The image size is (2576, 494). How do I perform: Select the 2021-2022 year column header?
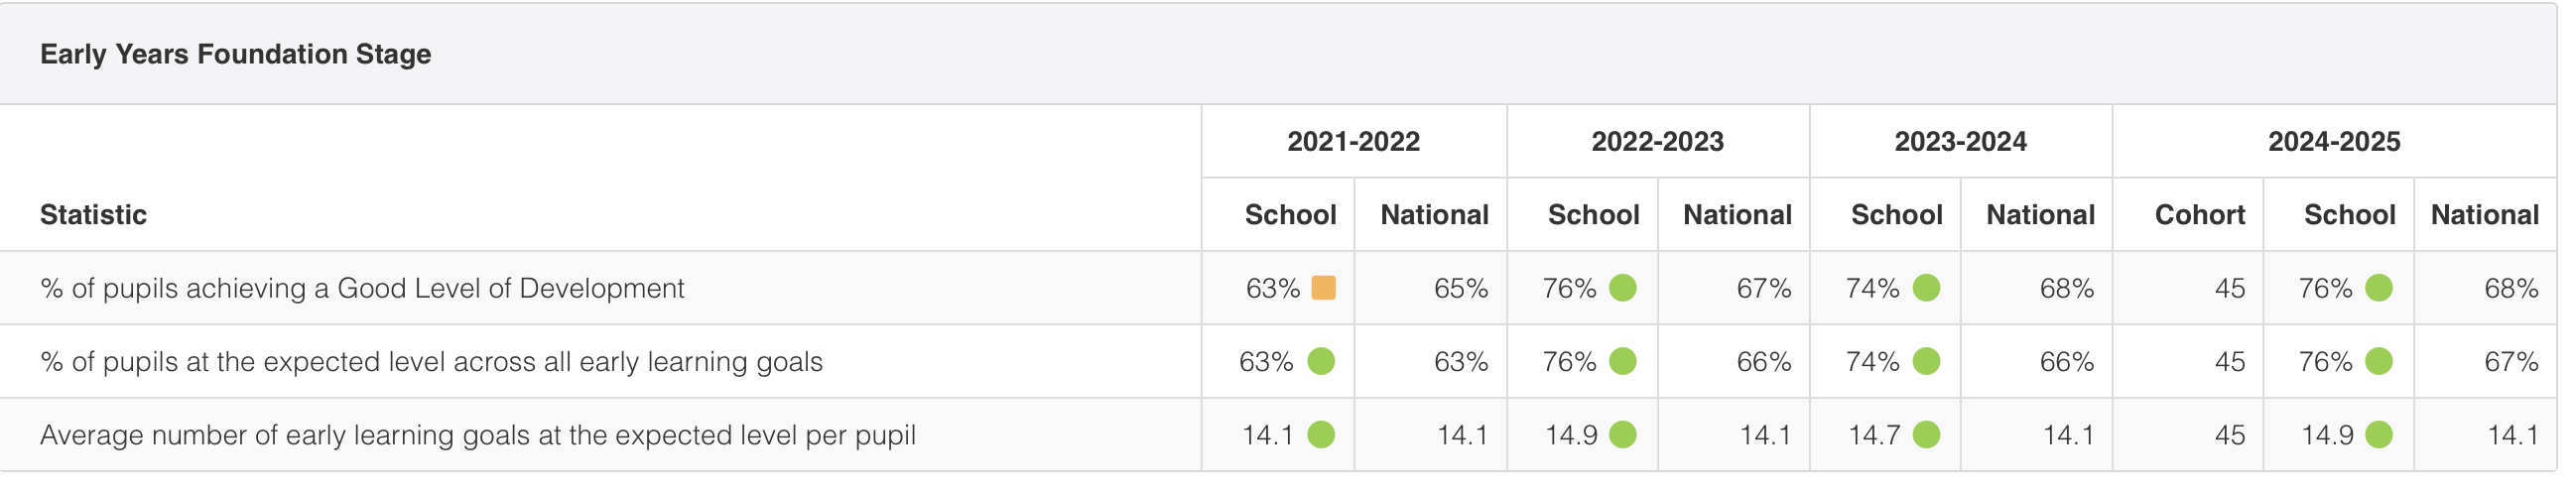[x=1353, y=142]
